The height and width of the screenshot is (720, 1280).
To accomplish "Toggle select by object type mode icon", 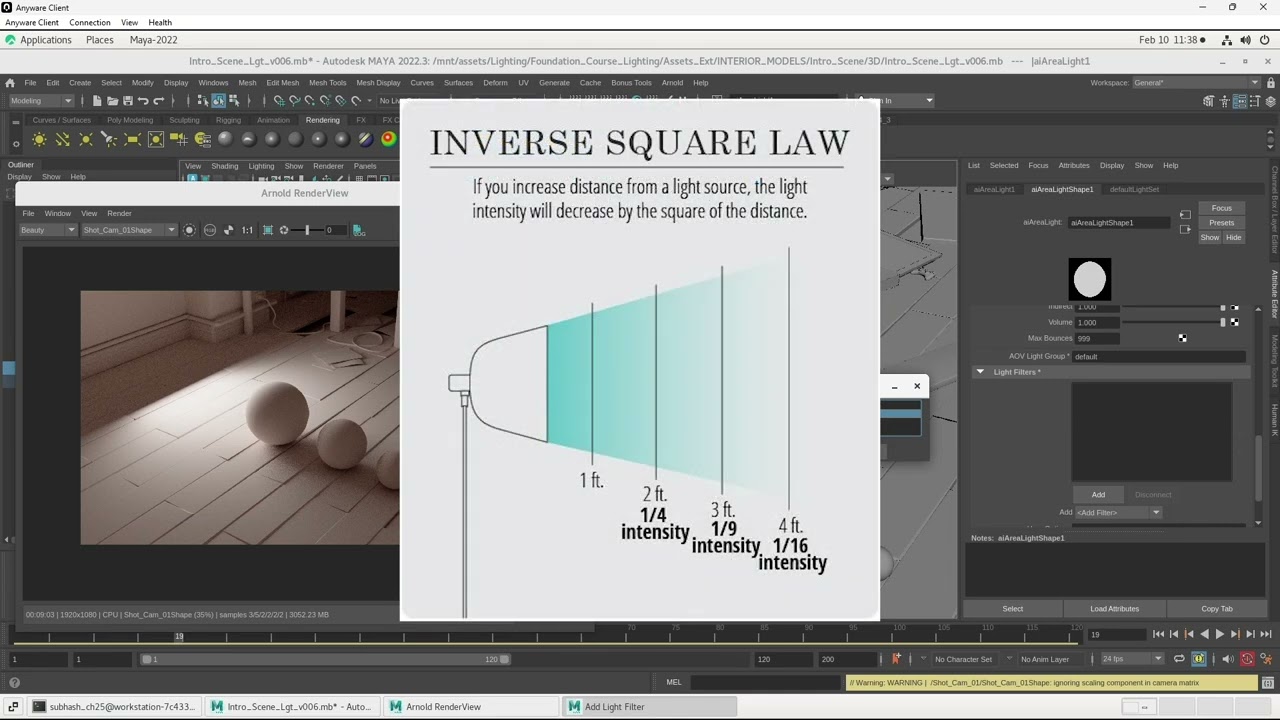I will tap(218, 101).
